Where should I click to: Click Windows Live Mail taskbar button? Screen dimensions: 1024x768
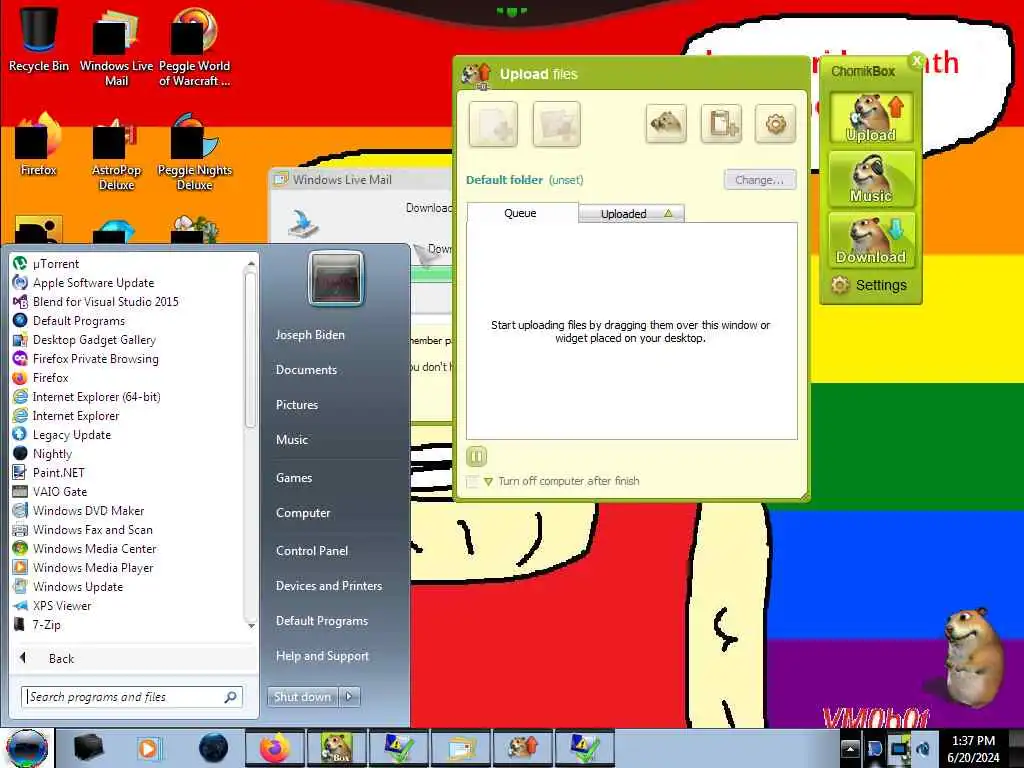(460, 748)
